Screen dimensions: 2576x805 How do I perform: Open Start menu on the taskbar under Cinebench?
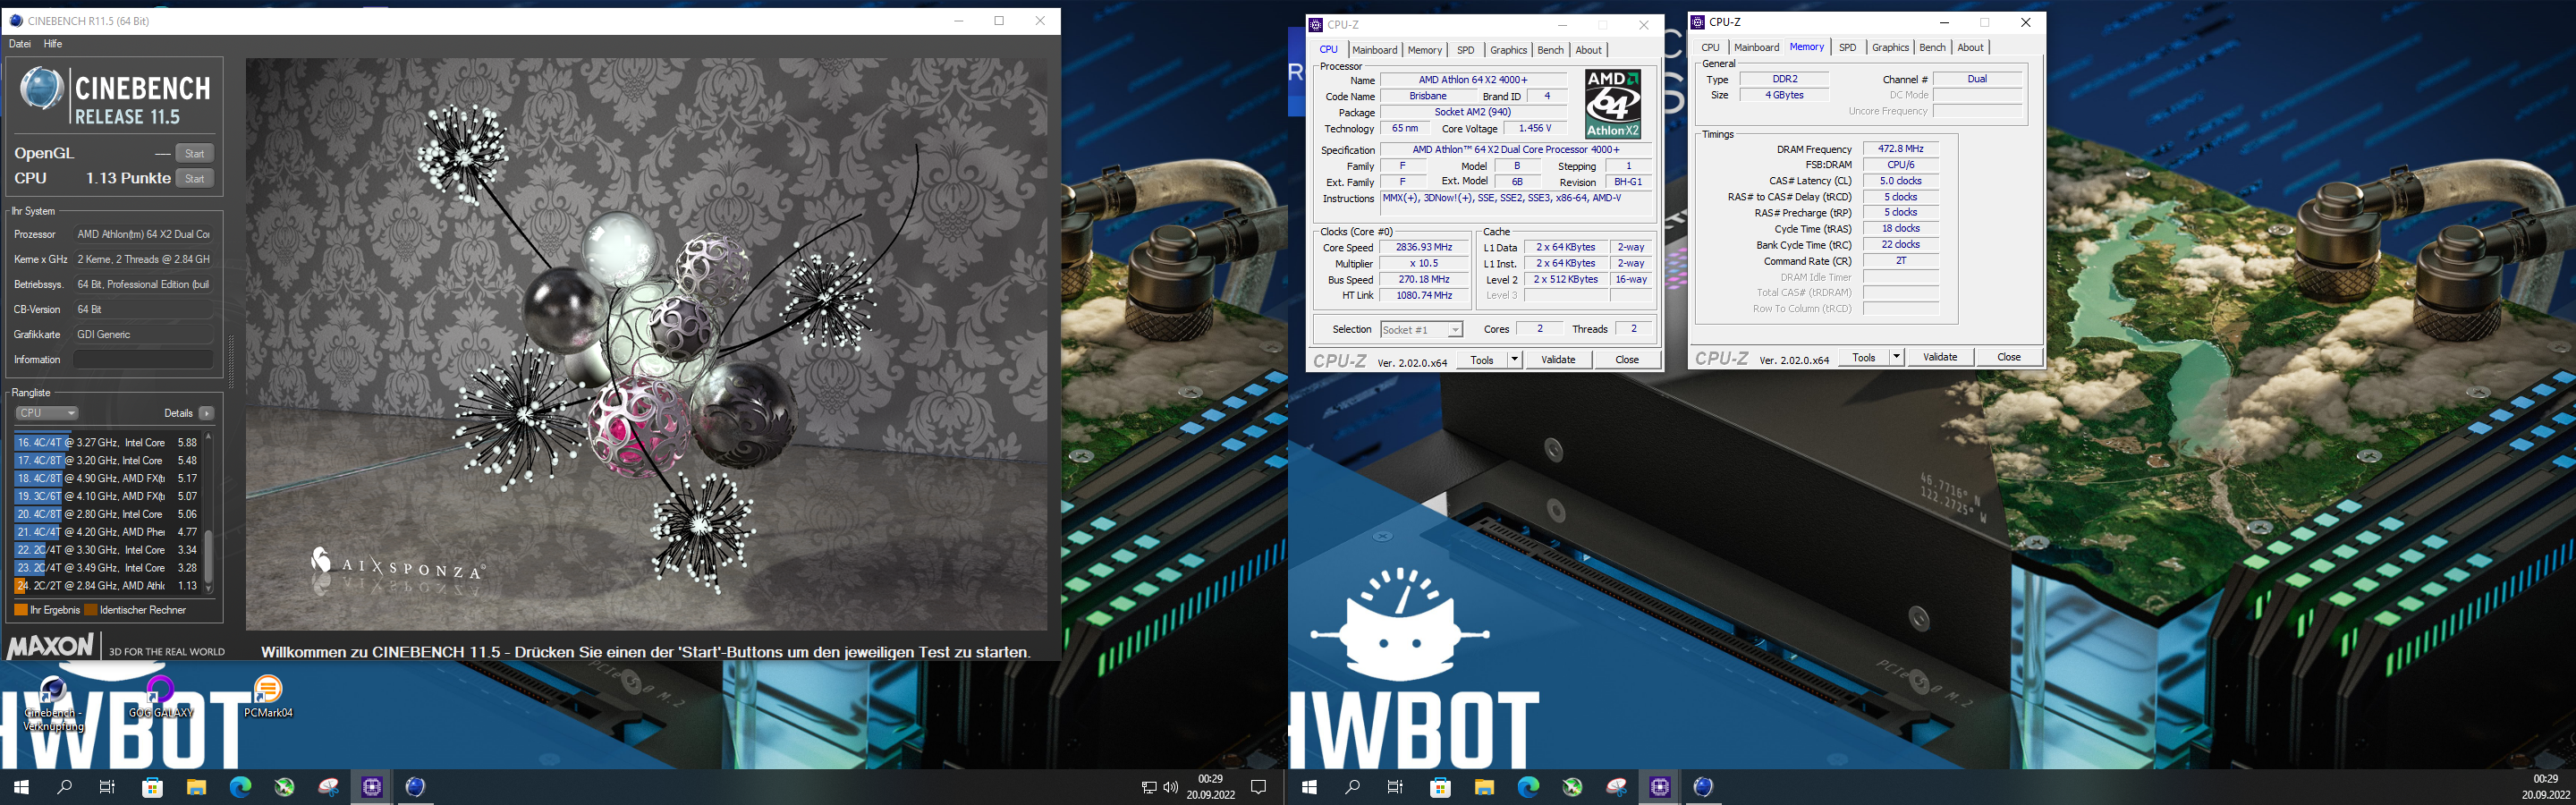21,787
